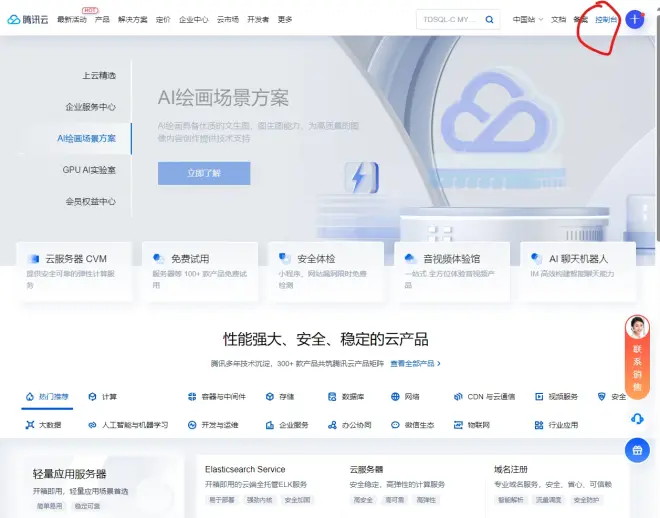Click the 免费试用 card icon
Screen dimensions: 660x518
pos(159,259)
